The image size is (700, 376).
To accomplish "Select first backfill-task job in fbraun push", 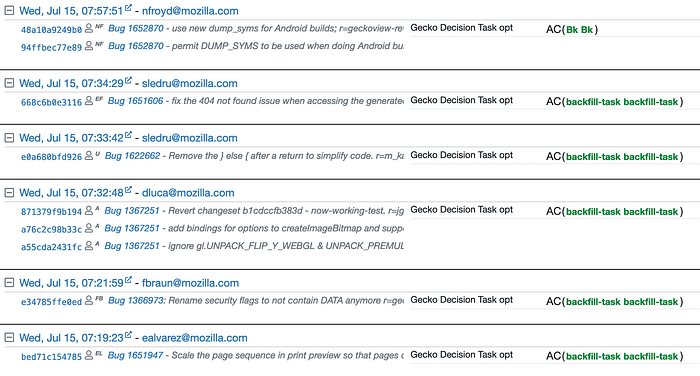I will pyautogui.click(x=593, y=302).
